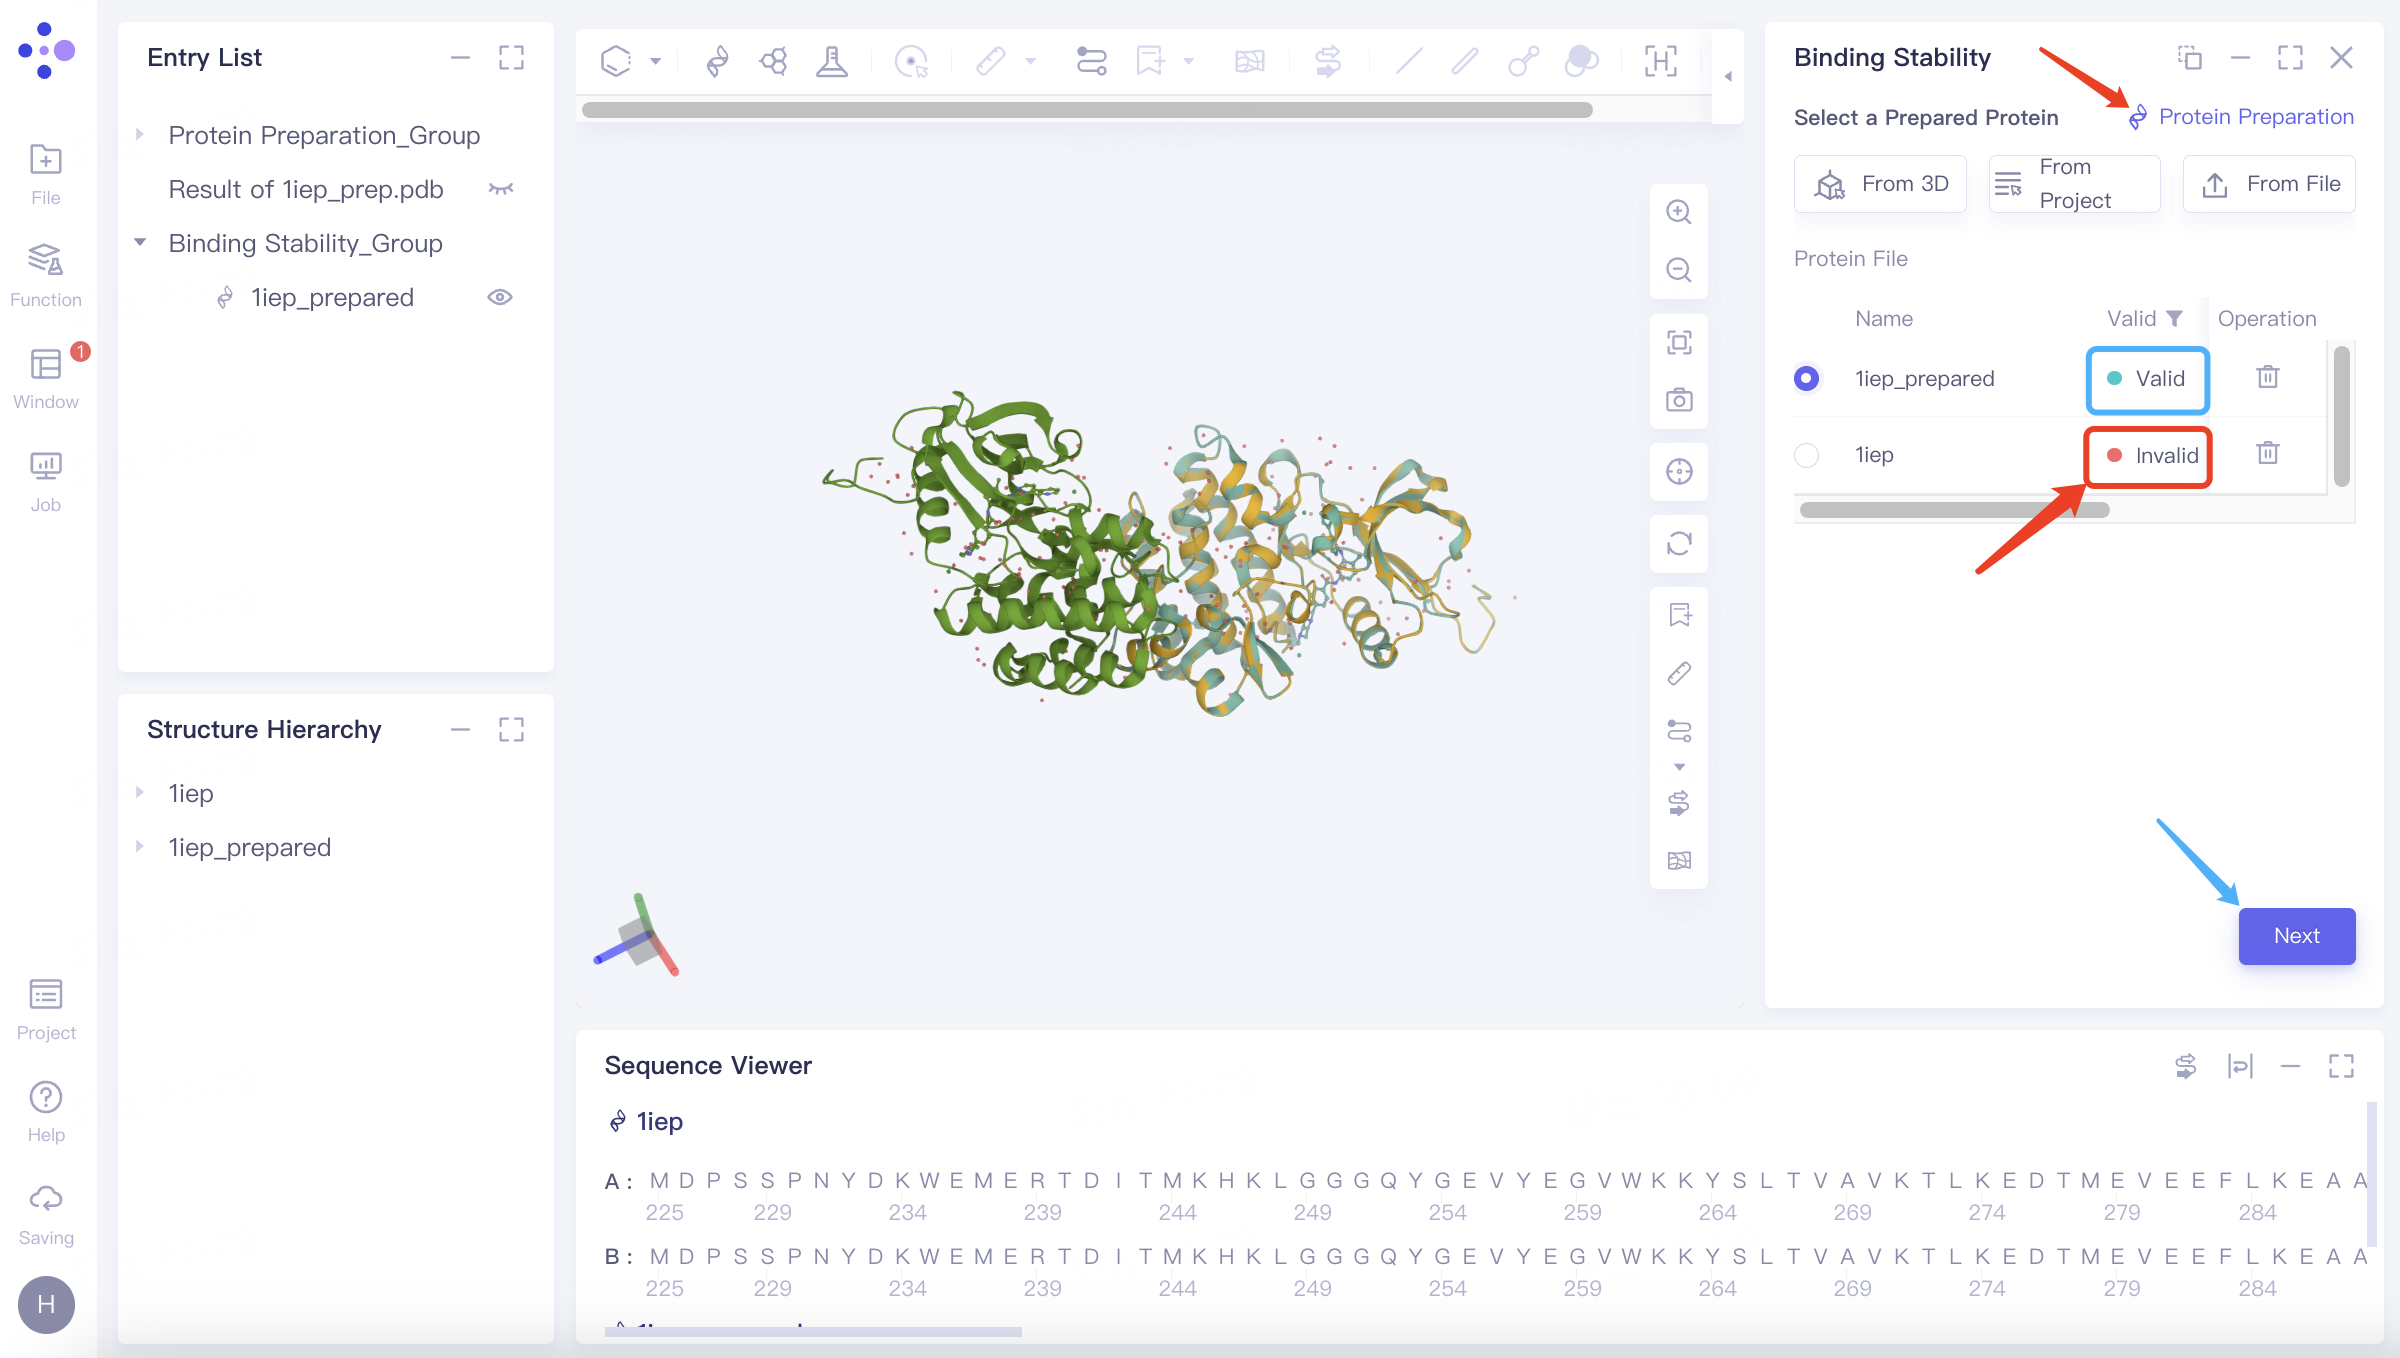This screenshot has width=2400, height=1358.
Task: Toggle visibility of 1iep_prepared in Entry List
Action: (500, 297)
